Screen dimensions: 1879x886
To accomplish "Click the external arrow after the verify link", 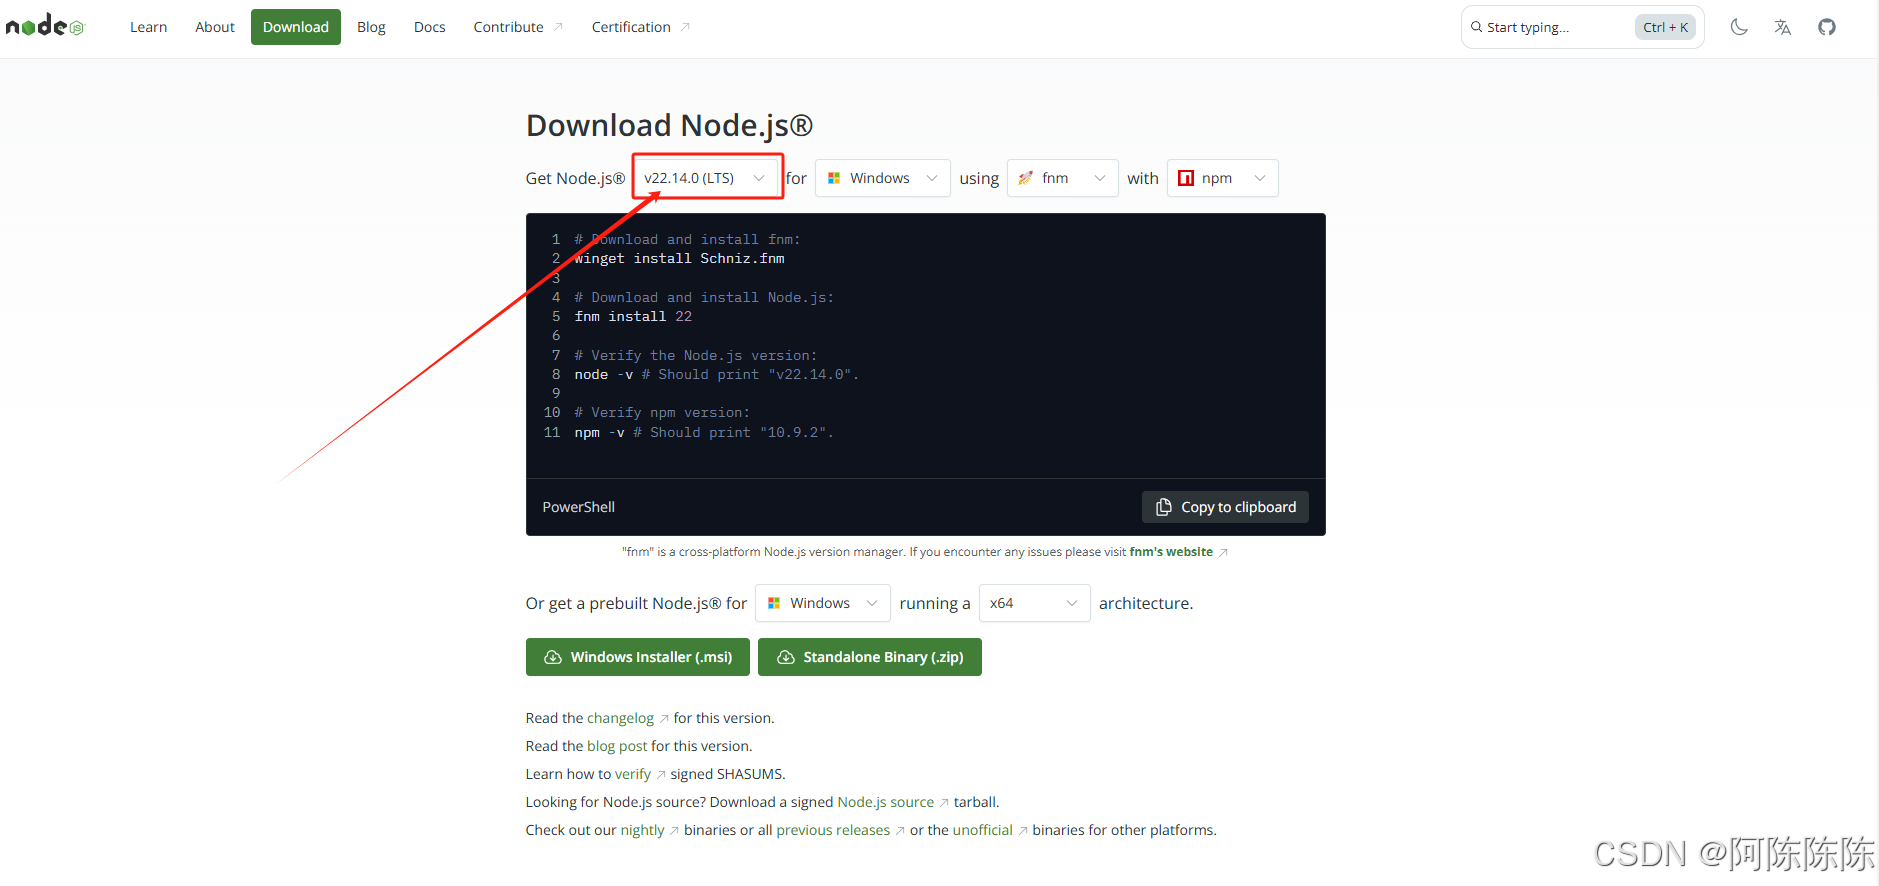I will (x=661, y=775).
